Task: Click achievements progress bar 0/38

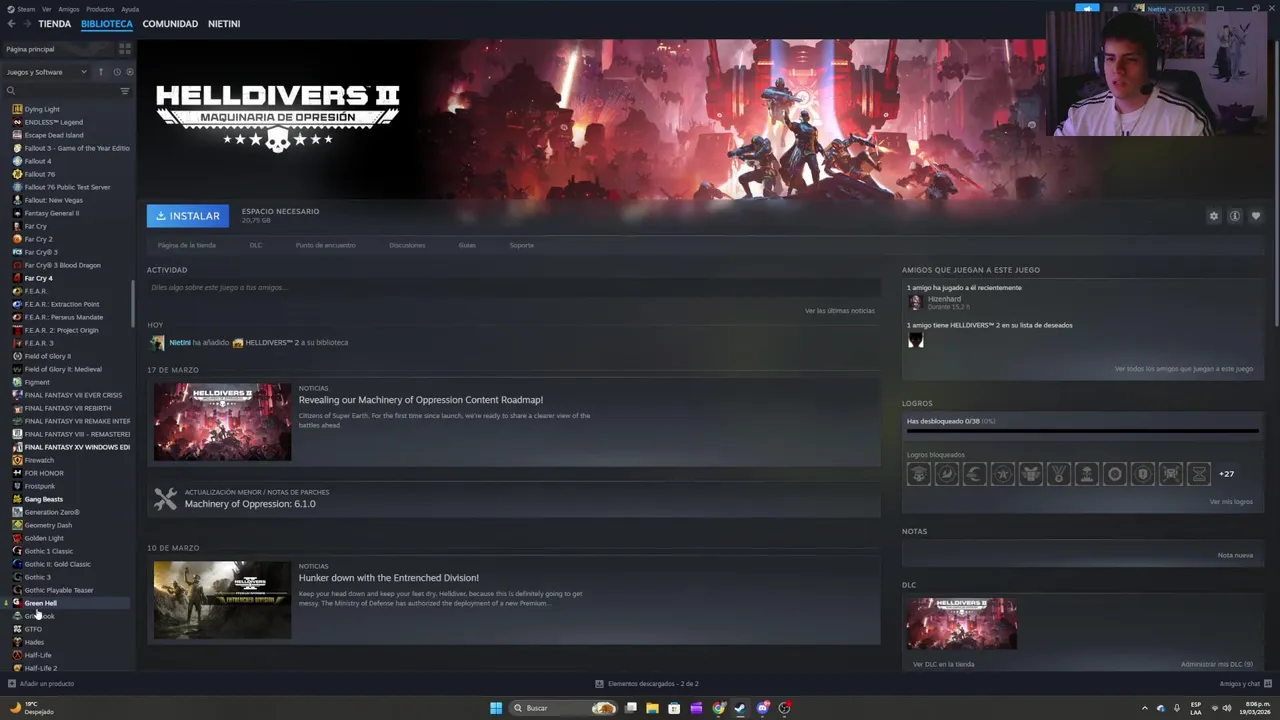Action: click(1081, 432)
